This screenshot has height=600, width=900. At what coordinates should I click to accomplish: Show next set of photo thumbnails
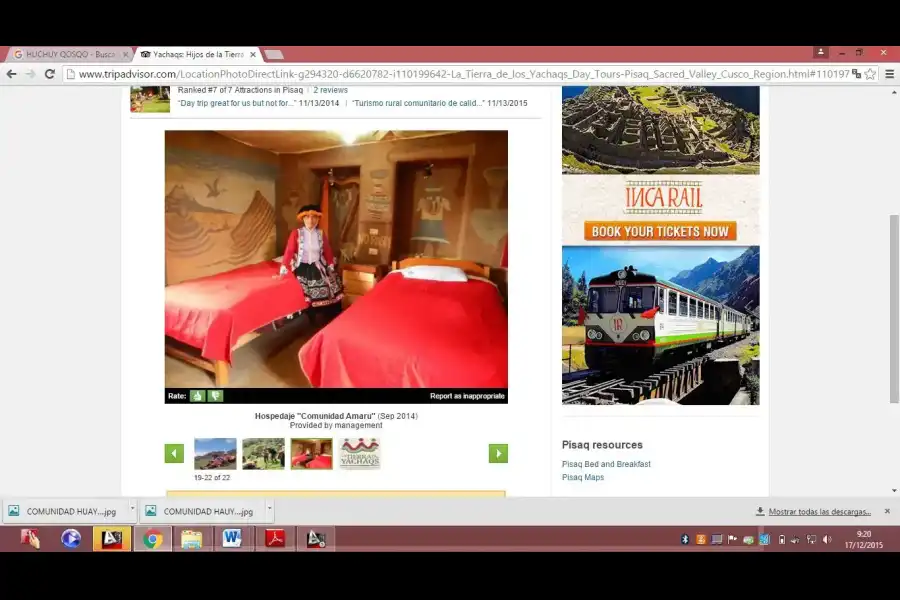(x=498, y=453)
